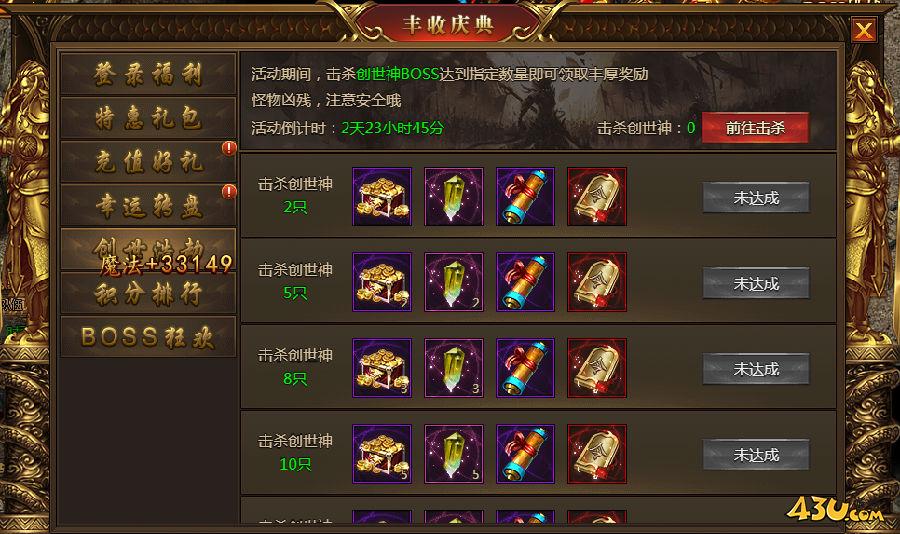Close the 丰收庆典 window

[x=864, y=30]
